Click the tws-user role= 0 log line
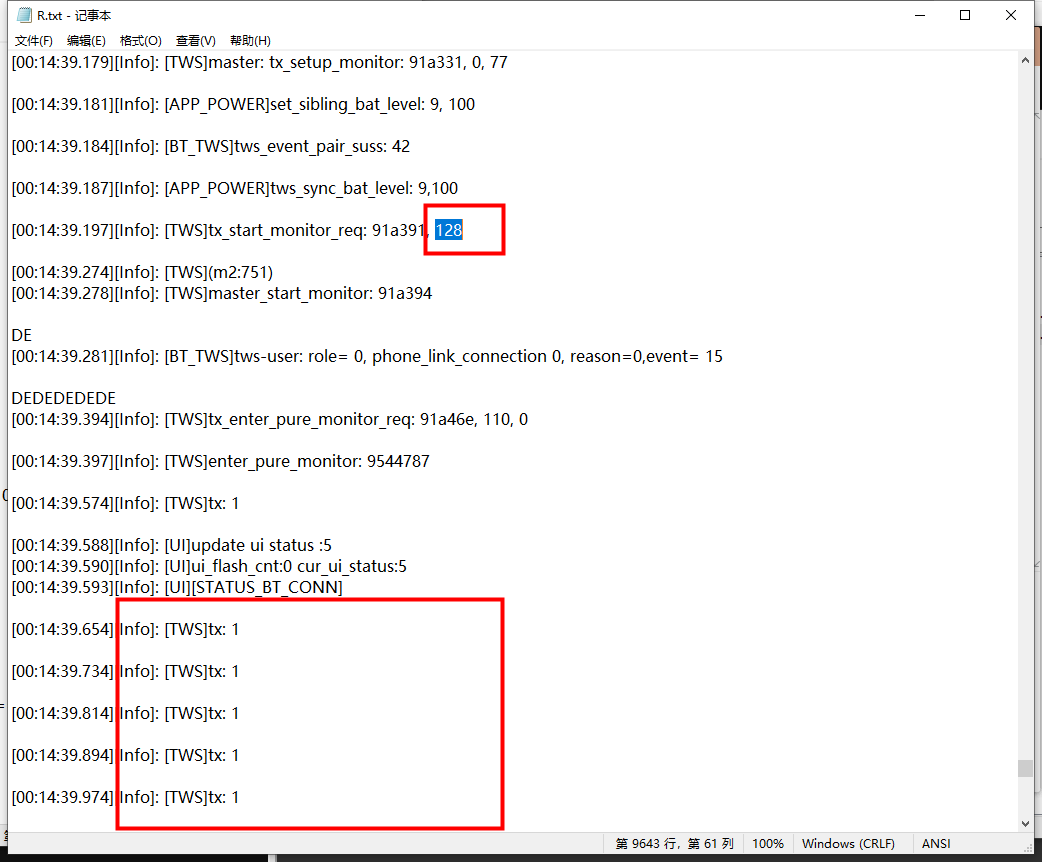Image resolution: width=1042 pixels, height=862 pixels. pyautogui.click(x=367, y=356)
